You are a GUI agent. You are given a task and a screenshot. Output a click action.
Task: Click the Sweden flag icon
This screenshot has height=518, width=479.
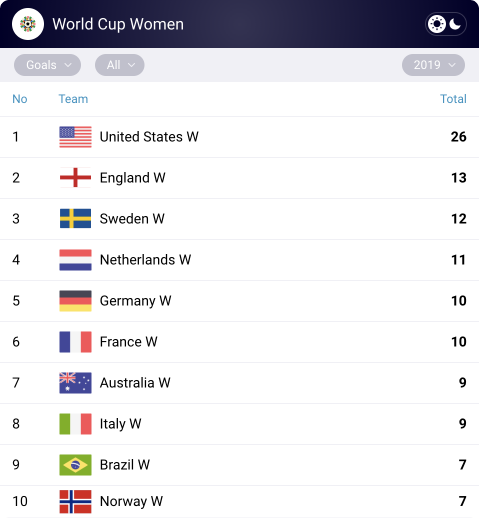(75, 219)
